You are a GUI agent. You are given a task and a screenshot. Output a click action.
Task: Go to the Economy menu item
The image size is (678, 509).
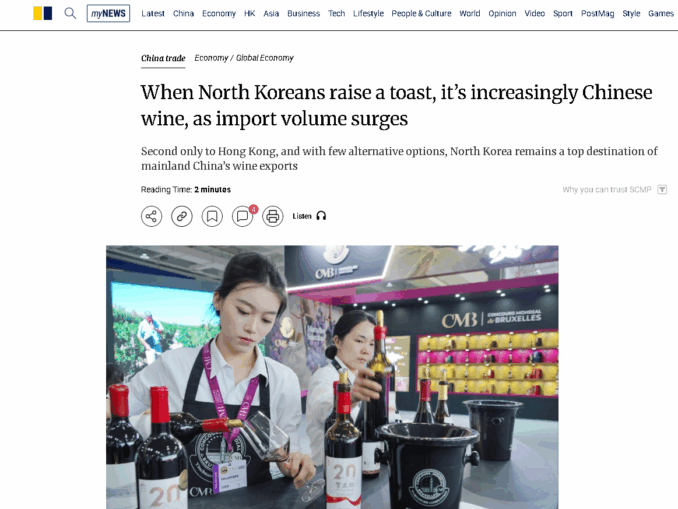coord(219,13)
